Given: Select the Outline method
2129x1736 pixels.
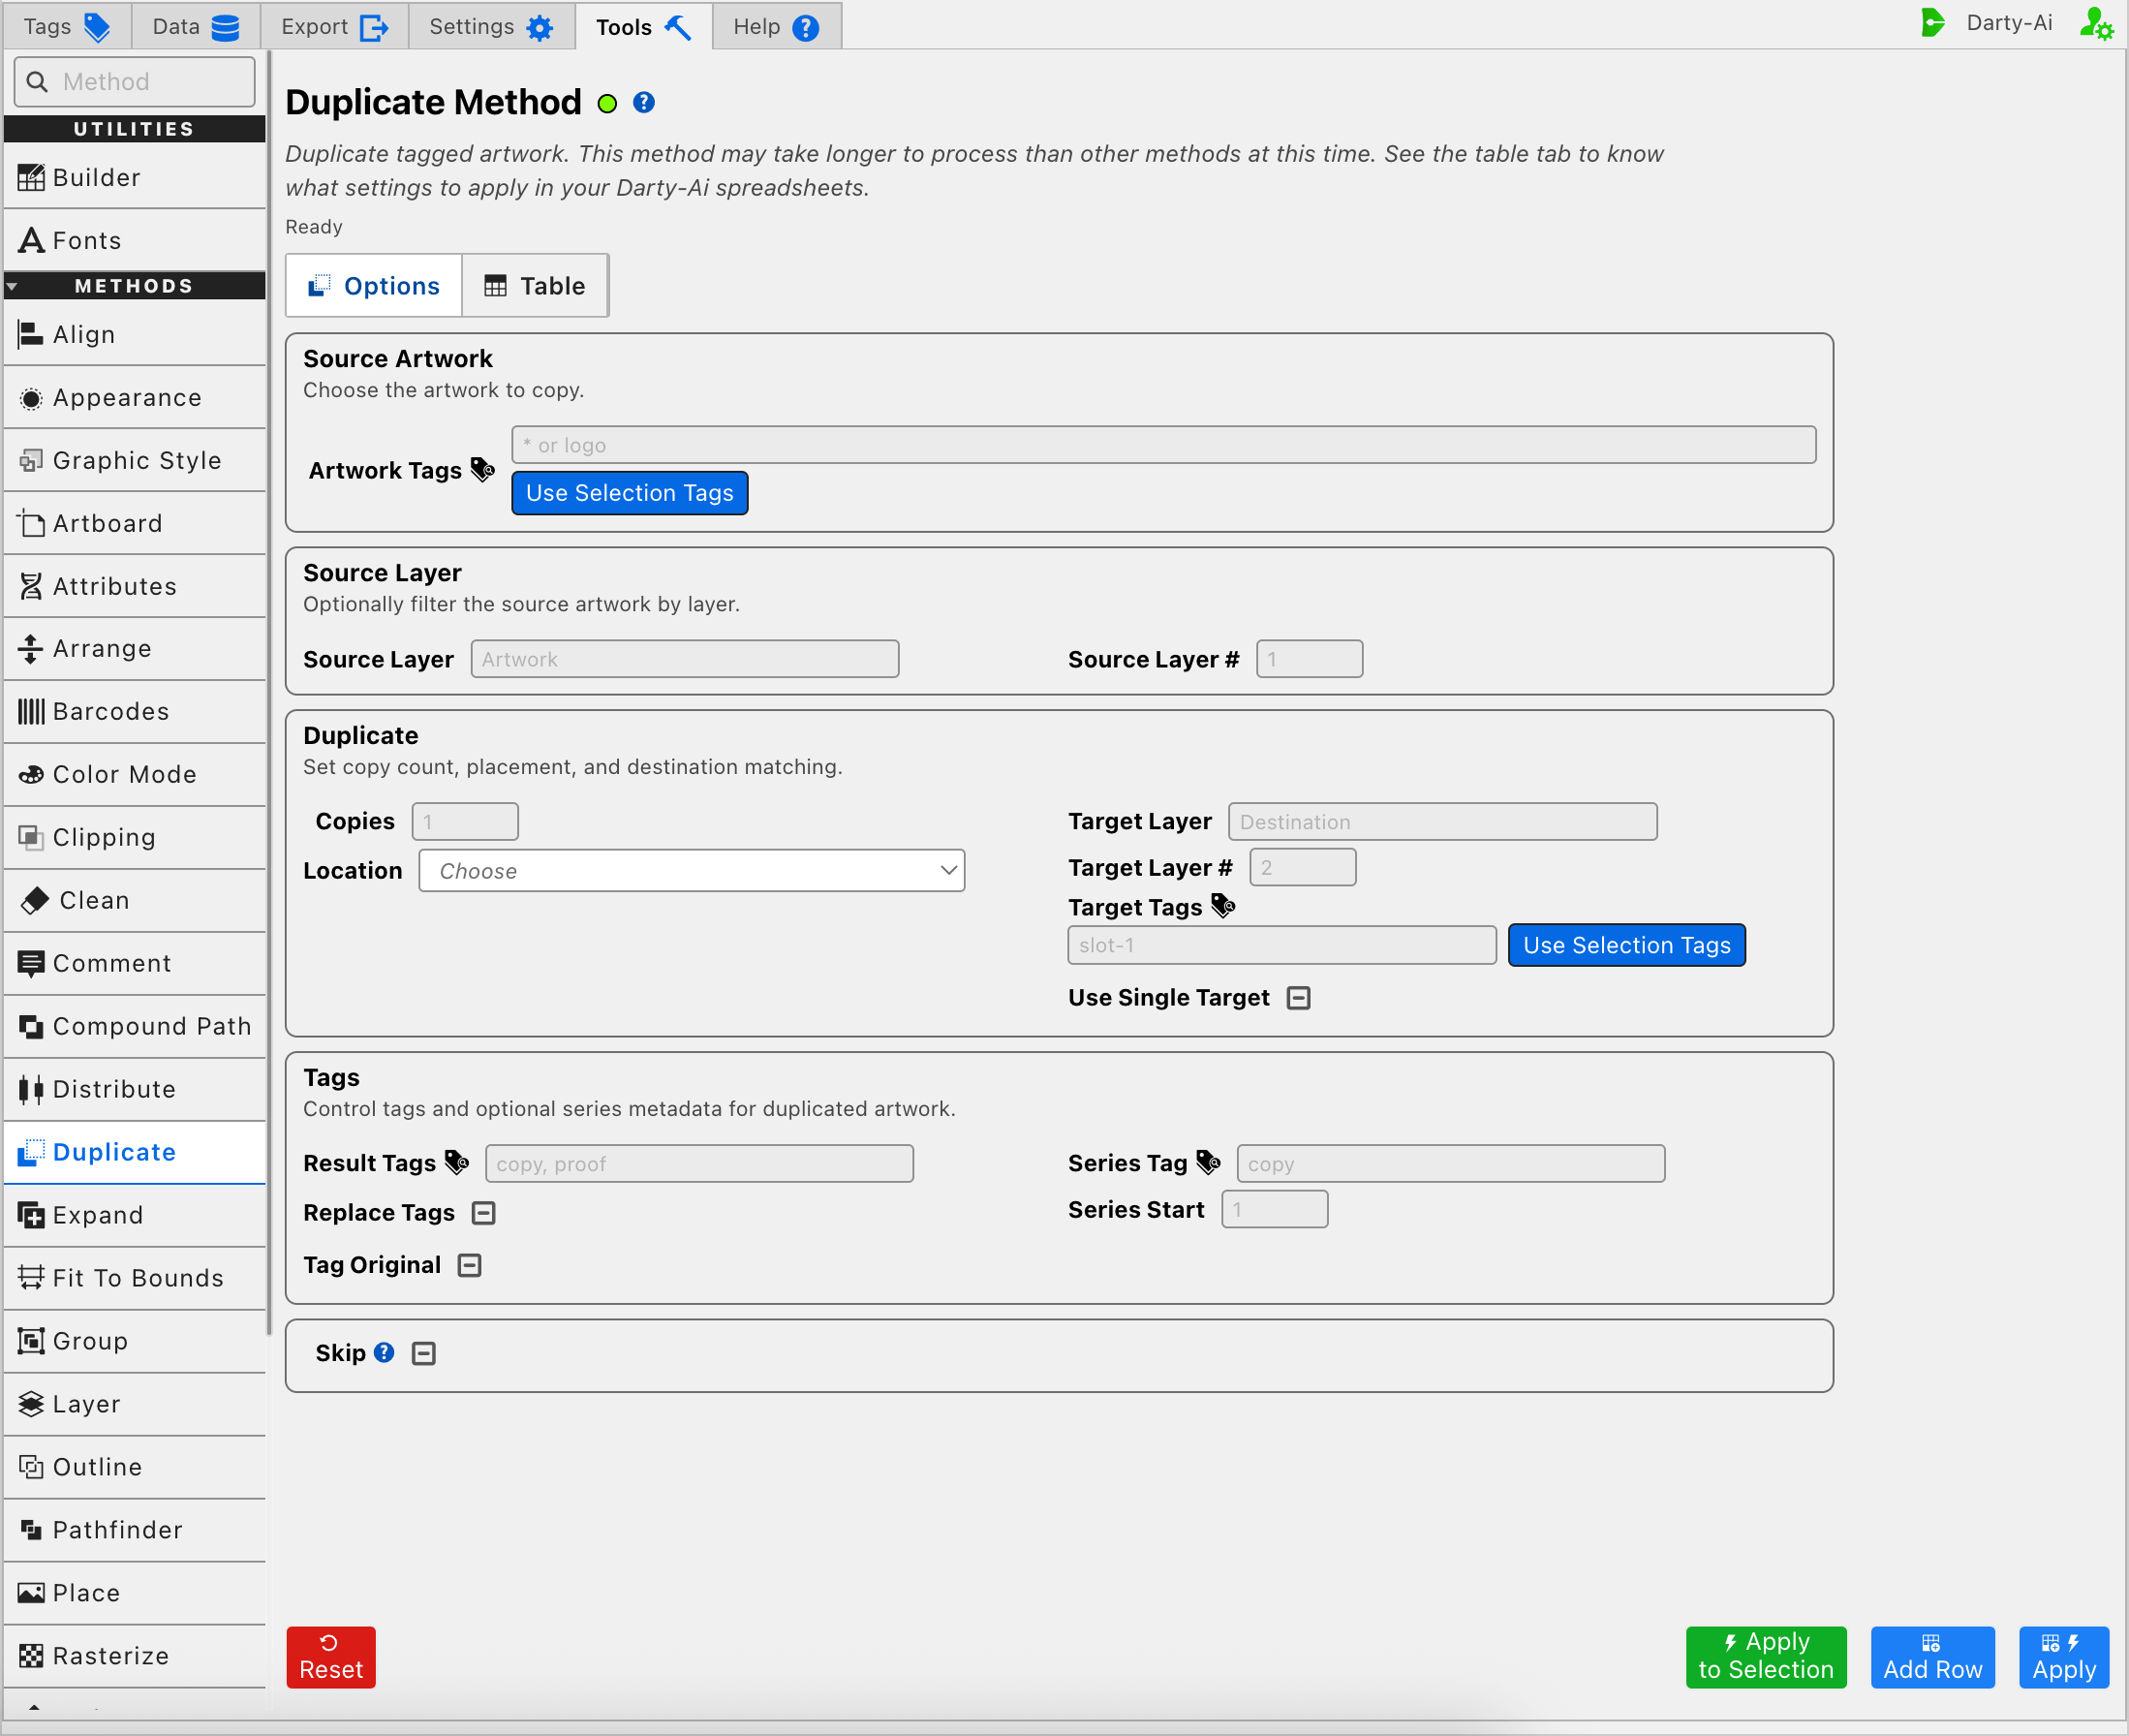Looking at the screenshot, I should click(134, 1468).
